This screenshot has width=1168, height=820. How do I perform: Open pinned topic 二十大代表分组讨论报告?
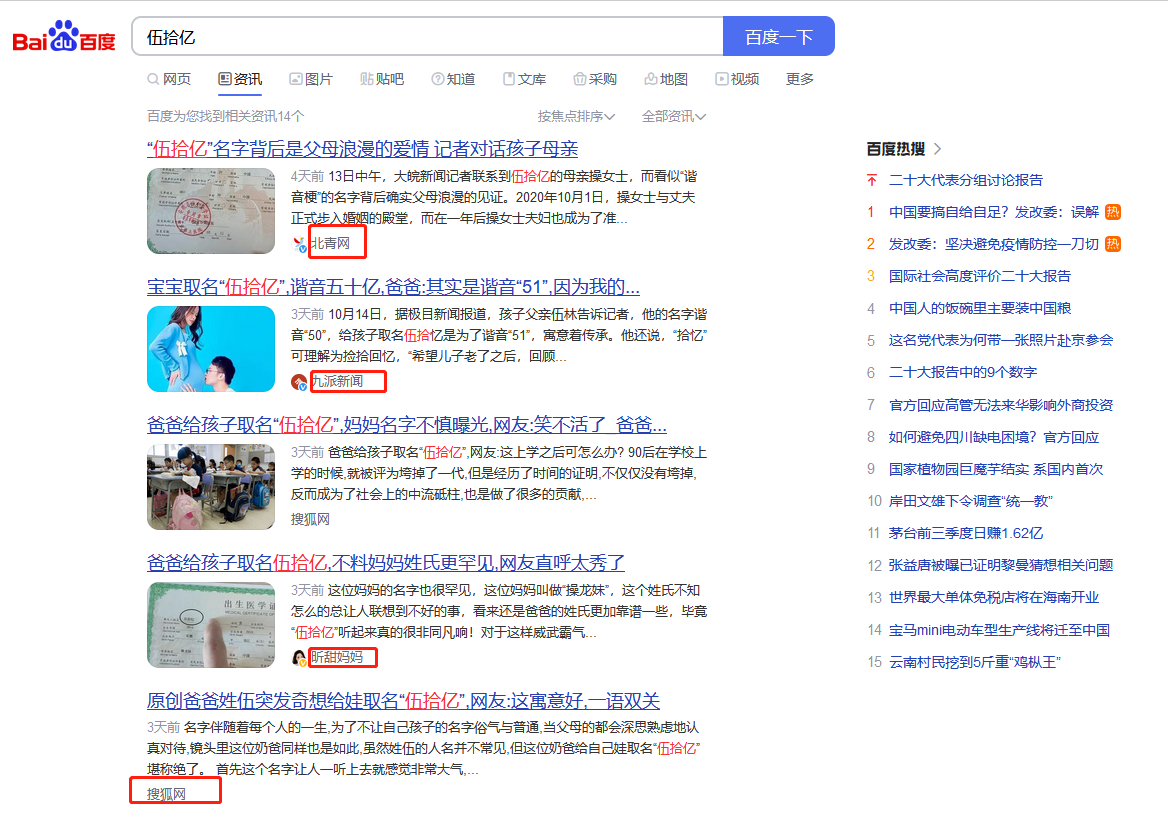pos(965,180)
